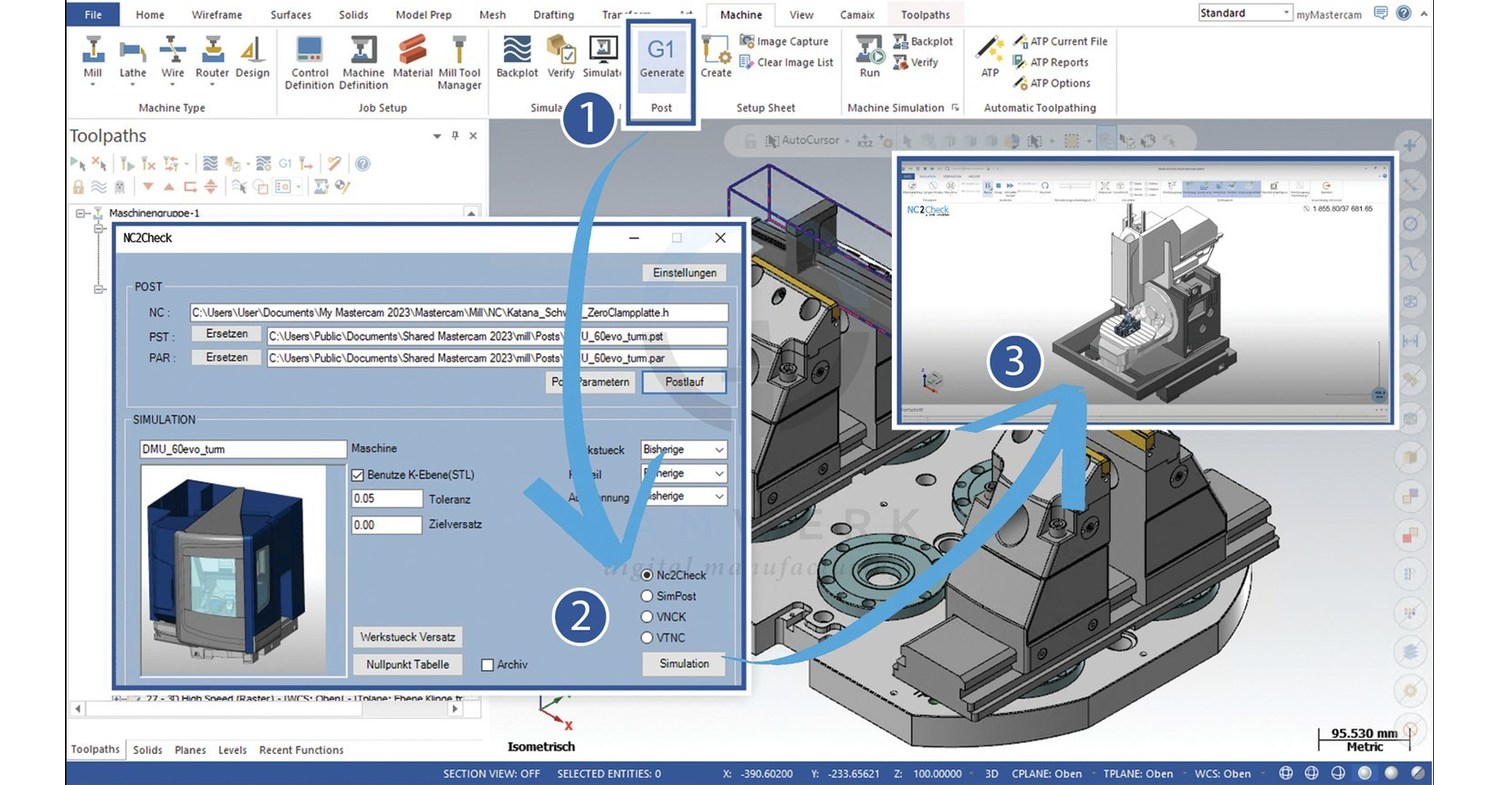Screen dimensions: 1499x785
Task: Run the machine simulation
Action: click(x=870, y=57)
